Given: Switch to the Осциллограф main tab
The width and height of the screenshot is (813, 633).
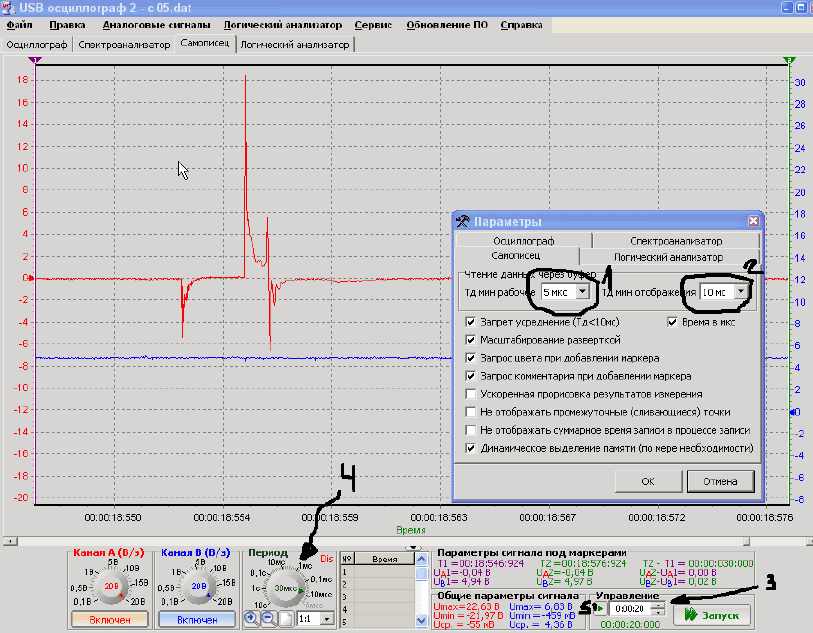Looking at the screenshot, I should [x=37, y=45].
